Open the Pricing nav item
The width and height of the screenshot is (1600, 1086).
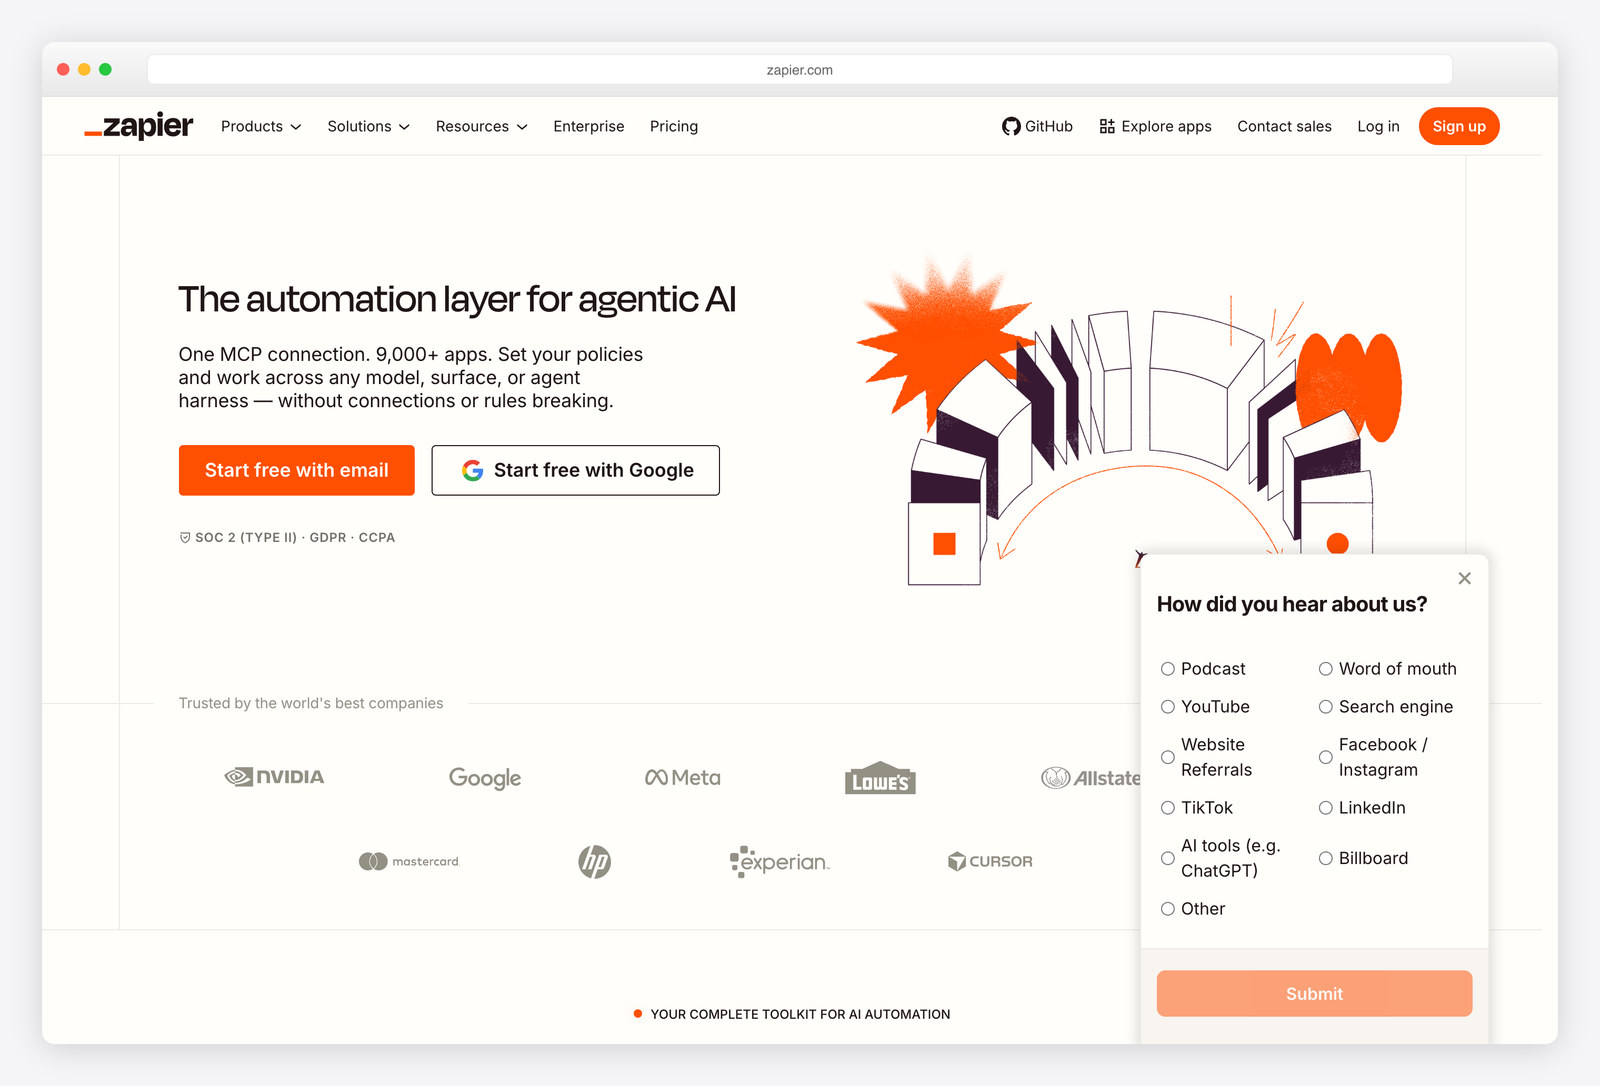click(674, 126)
